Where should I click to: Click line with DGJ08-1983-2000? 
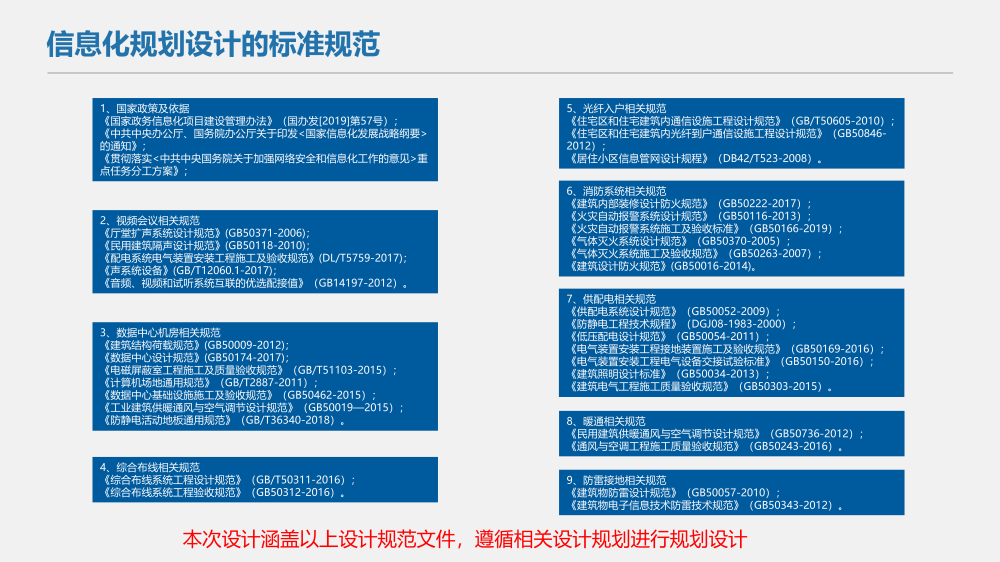point(682,324)
